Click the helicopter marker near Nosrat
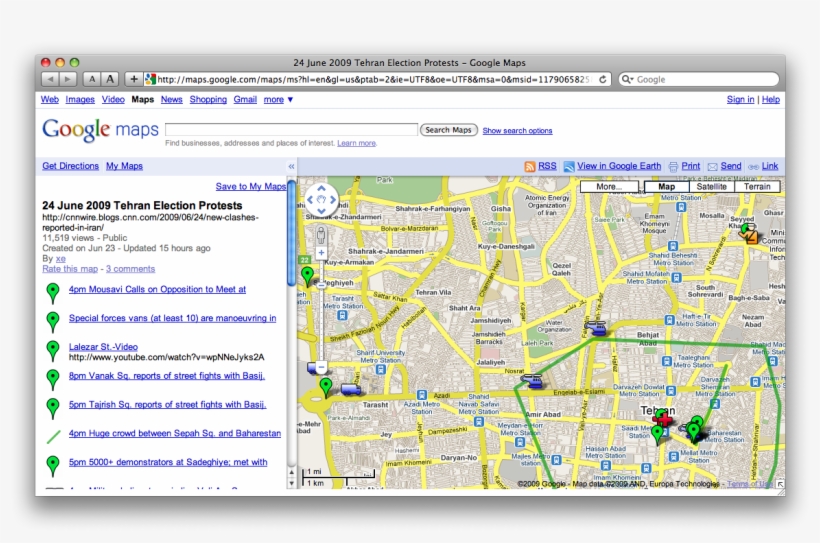This screenshot has width=820, height=543. pyautogui.click(x=532, y=380)
